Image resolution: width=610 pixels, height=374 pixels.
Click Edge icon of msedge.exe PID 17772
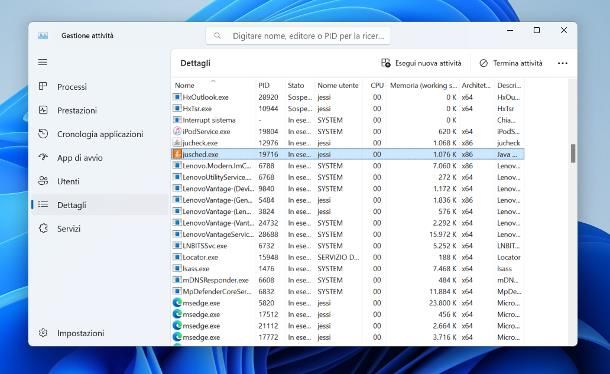click(177, 337)
